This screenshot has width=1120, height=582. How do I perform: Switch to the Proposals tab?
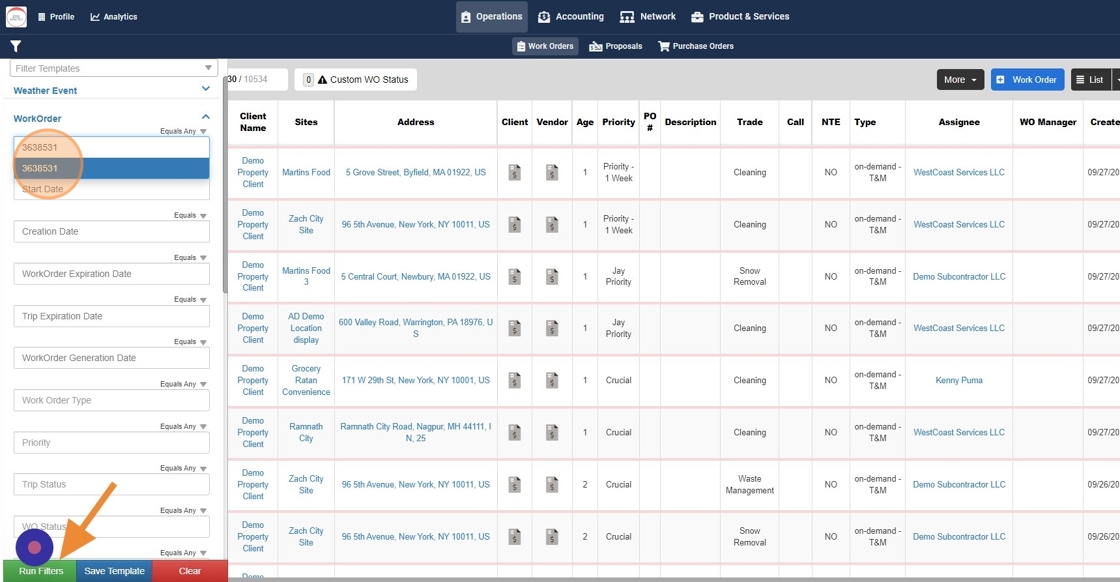tap(616, 46)
